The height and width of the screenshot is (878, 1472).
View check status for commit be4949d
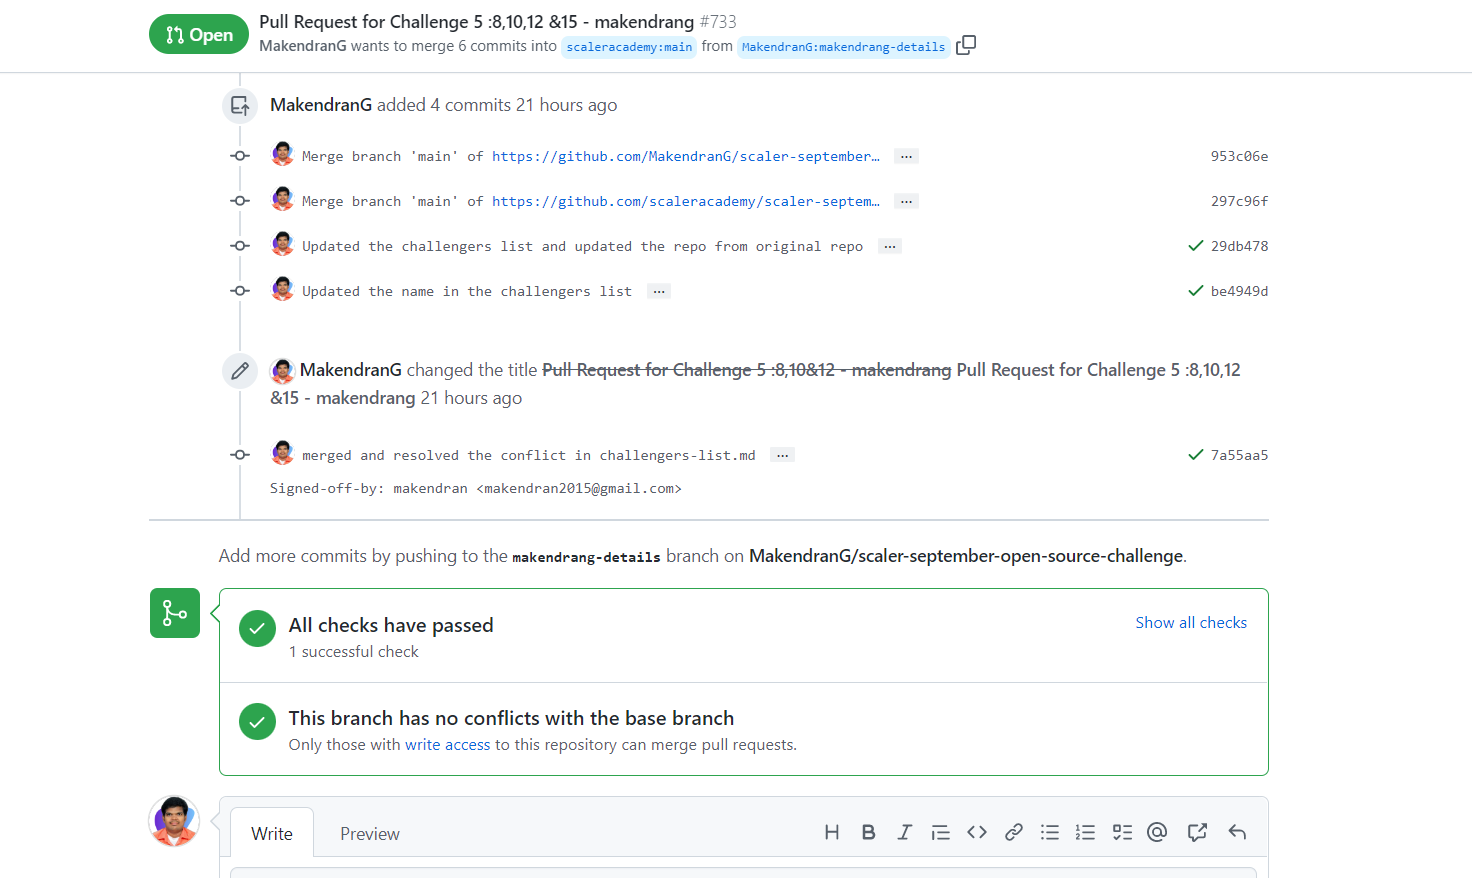pos(1195,291)
